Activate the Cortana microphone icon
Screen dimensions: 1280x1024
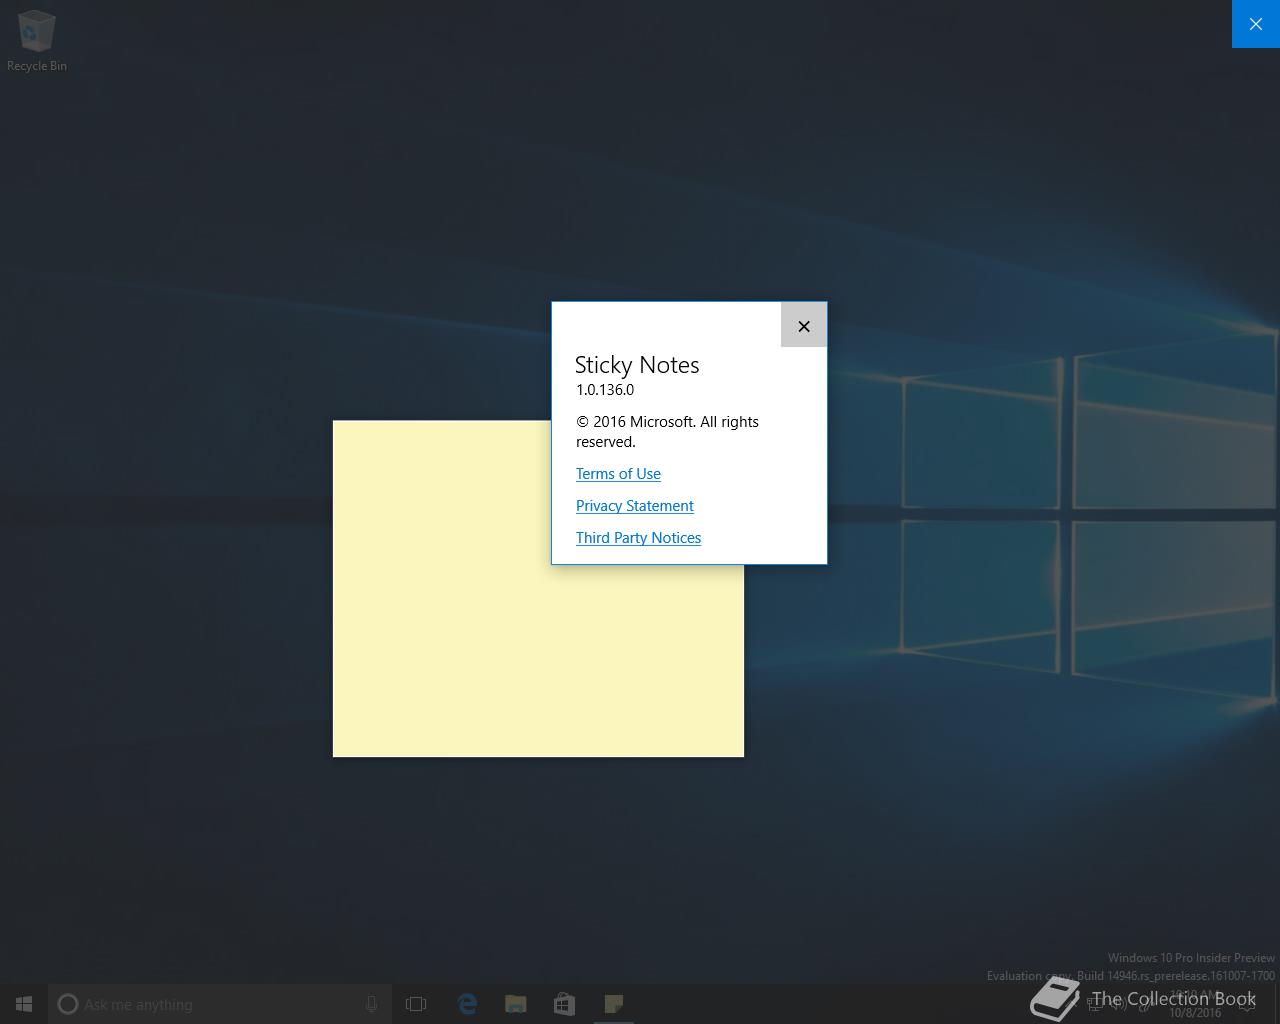coord(371,1004)
